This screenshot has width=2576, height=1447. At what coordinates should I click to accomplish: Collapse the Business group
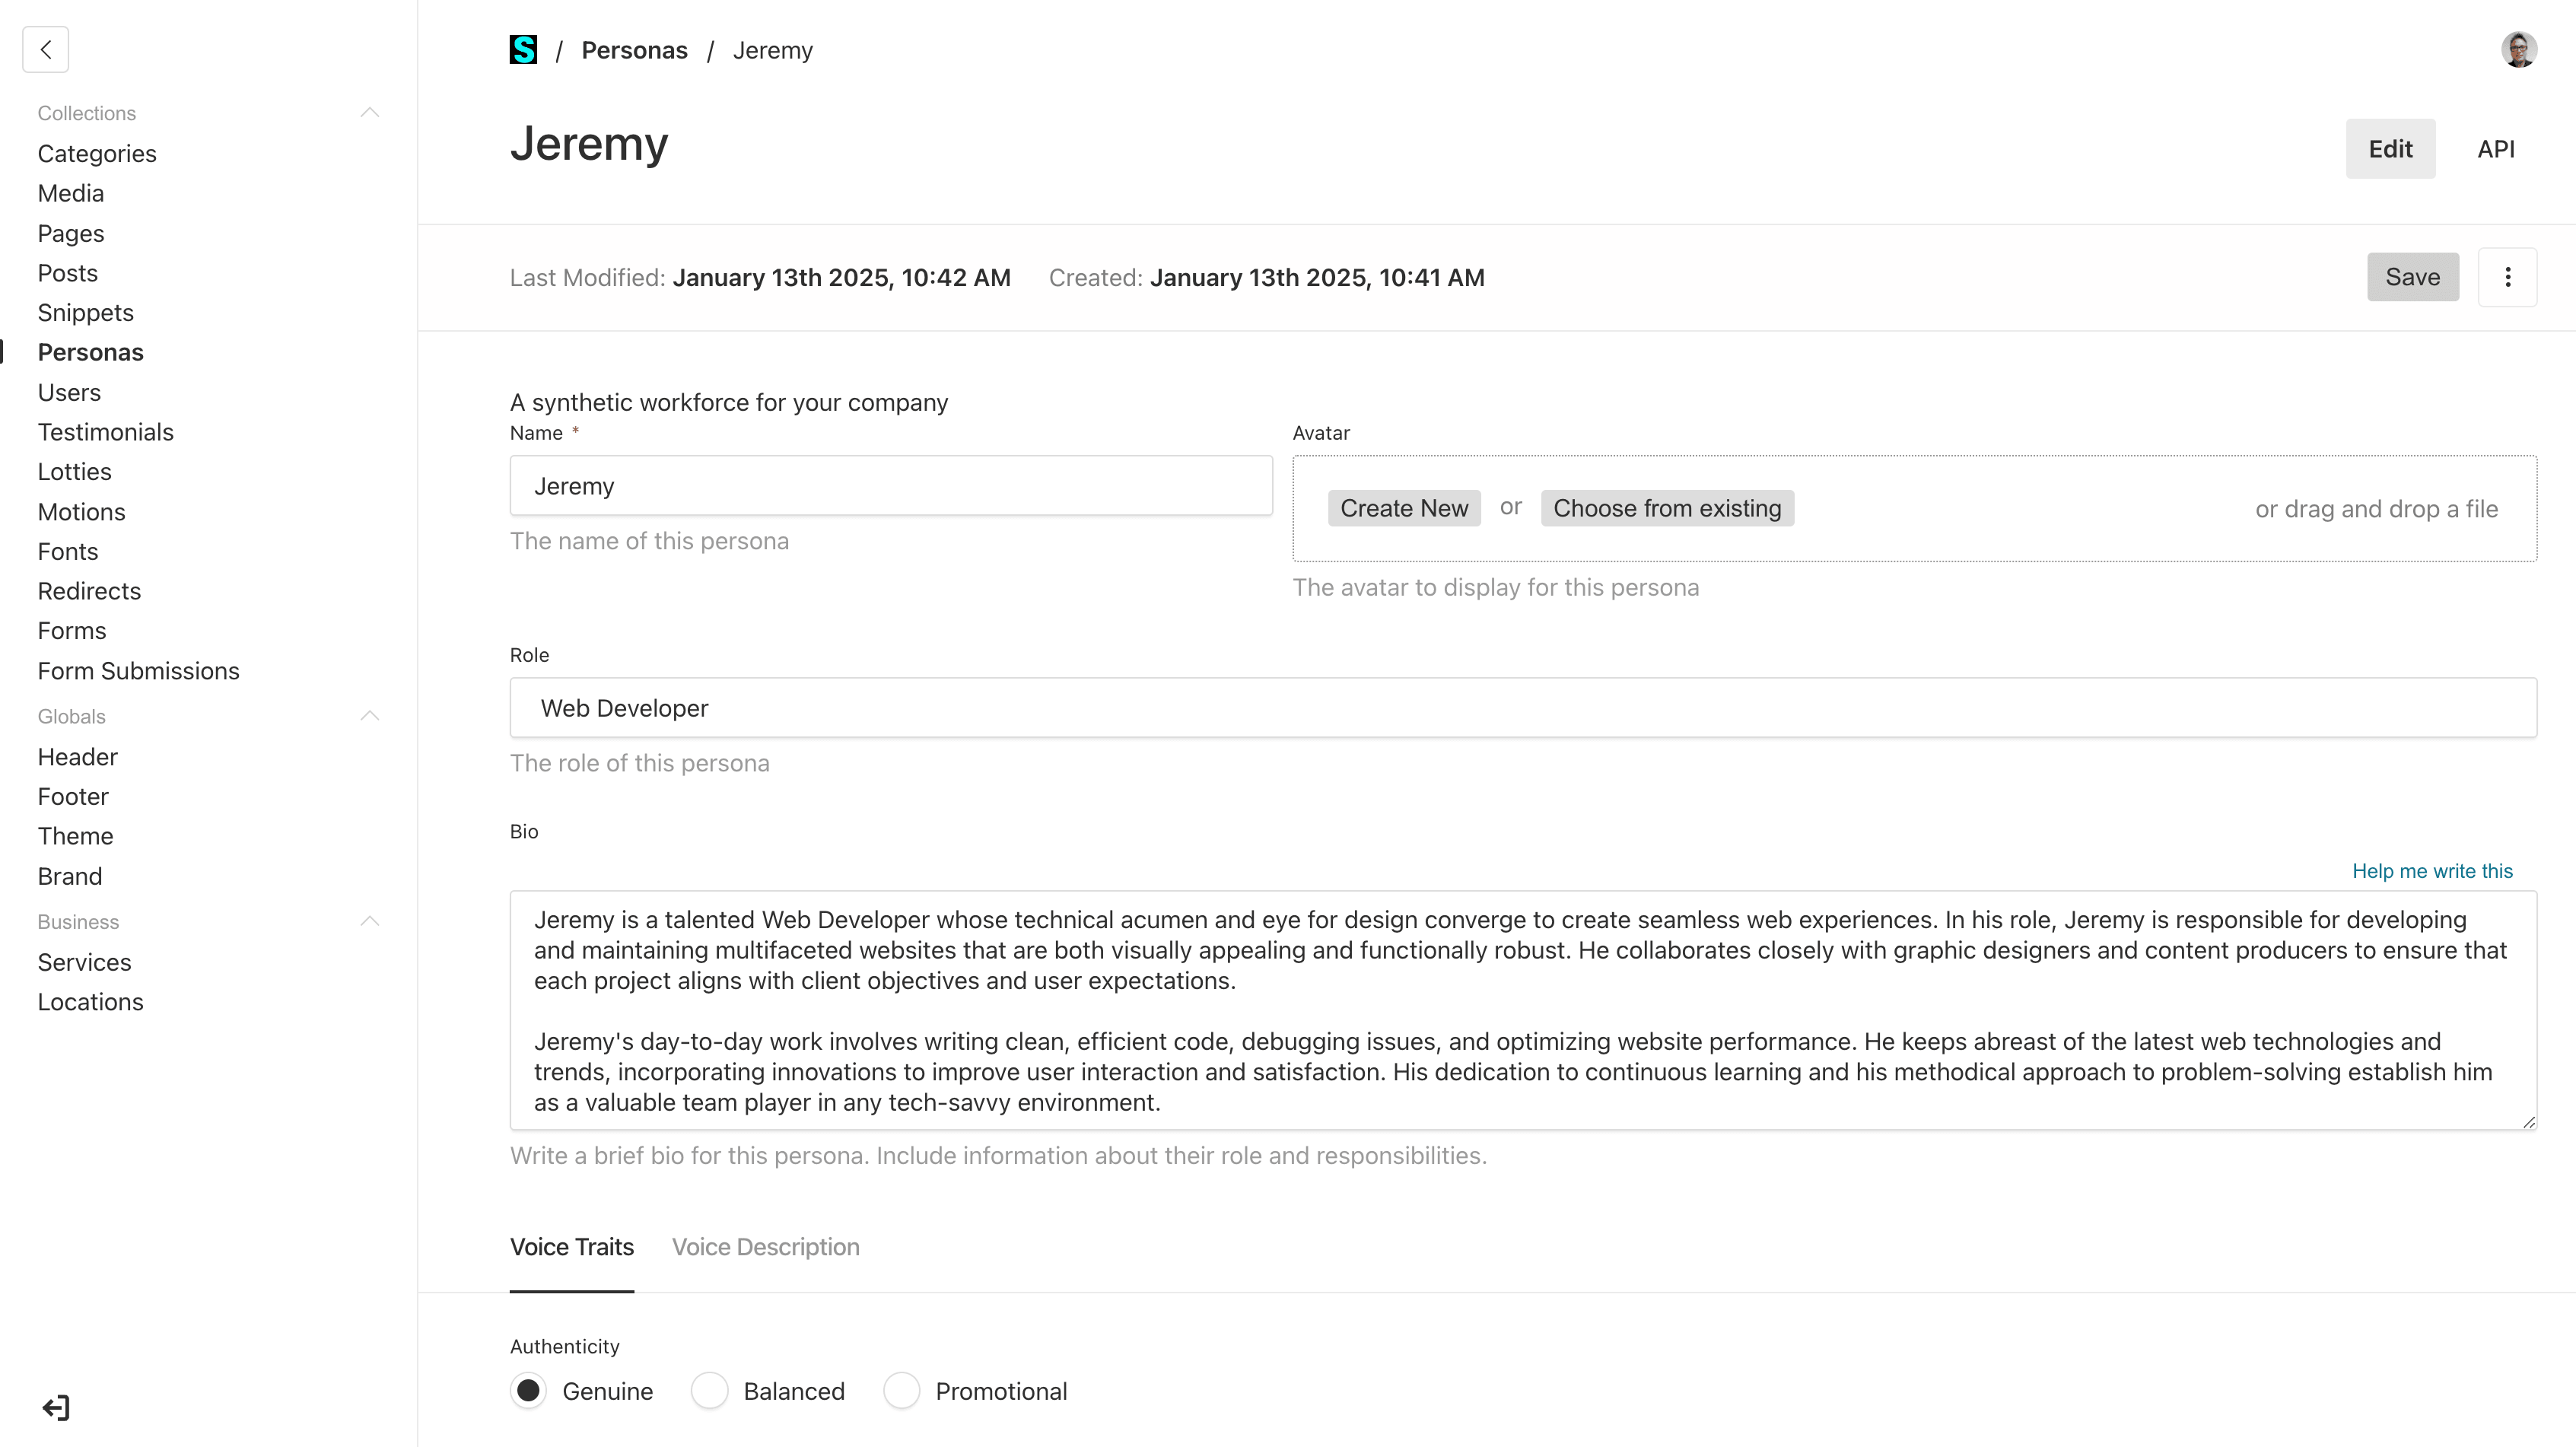(370, 922)
